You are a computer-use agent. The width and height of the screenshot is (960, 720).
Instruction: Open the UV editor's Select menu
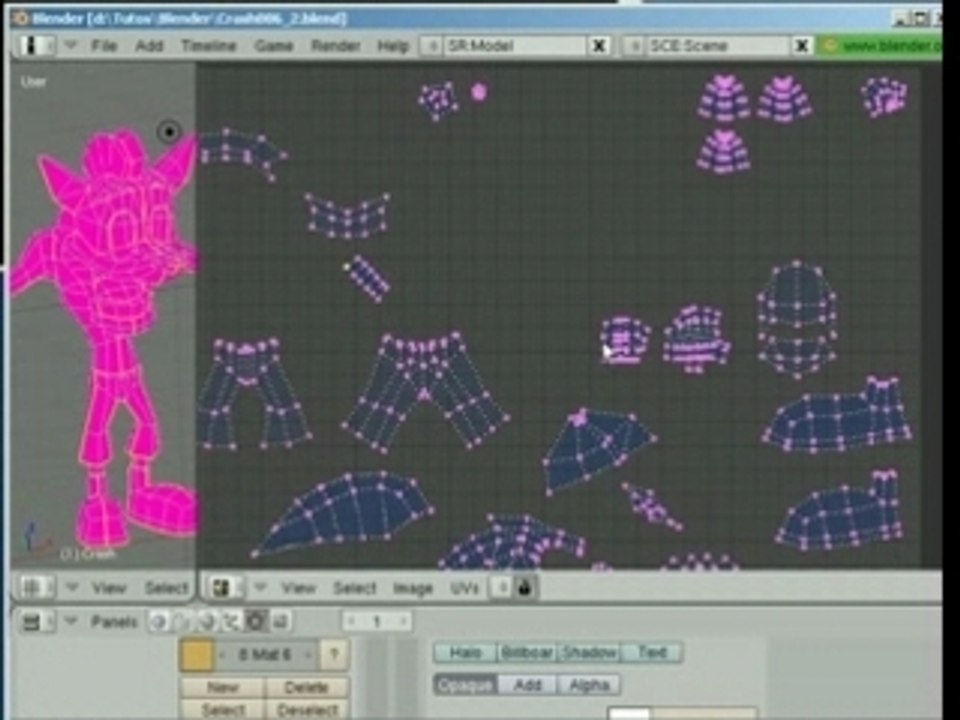click(x=354, y=589)
